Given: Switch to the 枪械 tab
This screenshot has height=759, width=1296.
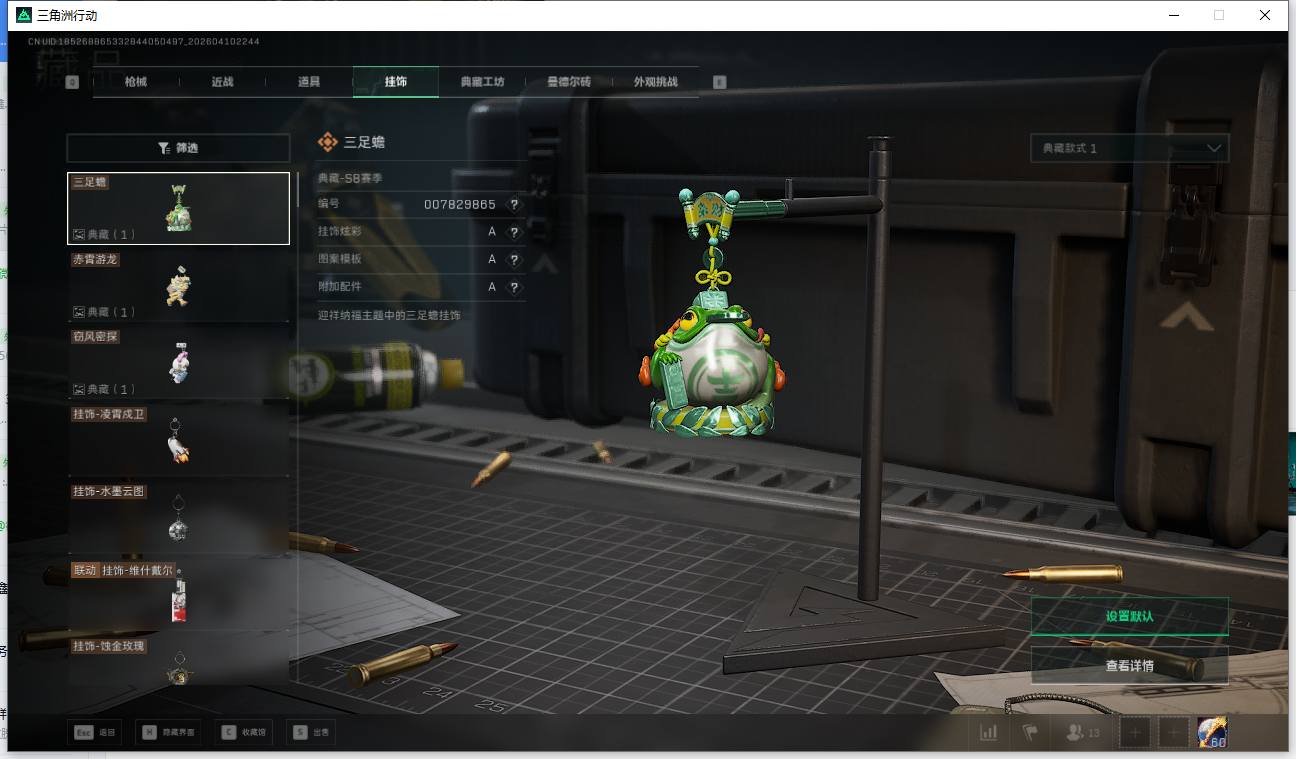Looking at the screenshot, I should (136, 82).
